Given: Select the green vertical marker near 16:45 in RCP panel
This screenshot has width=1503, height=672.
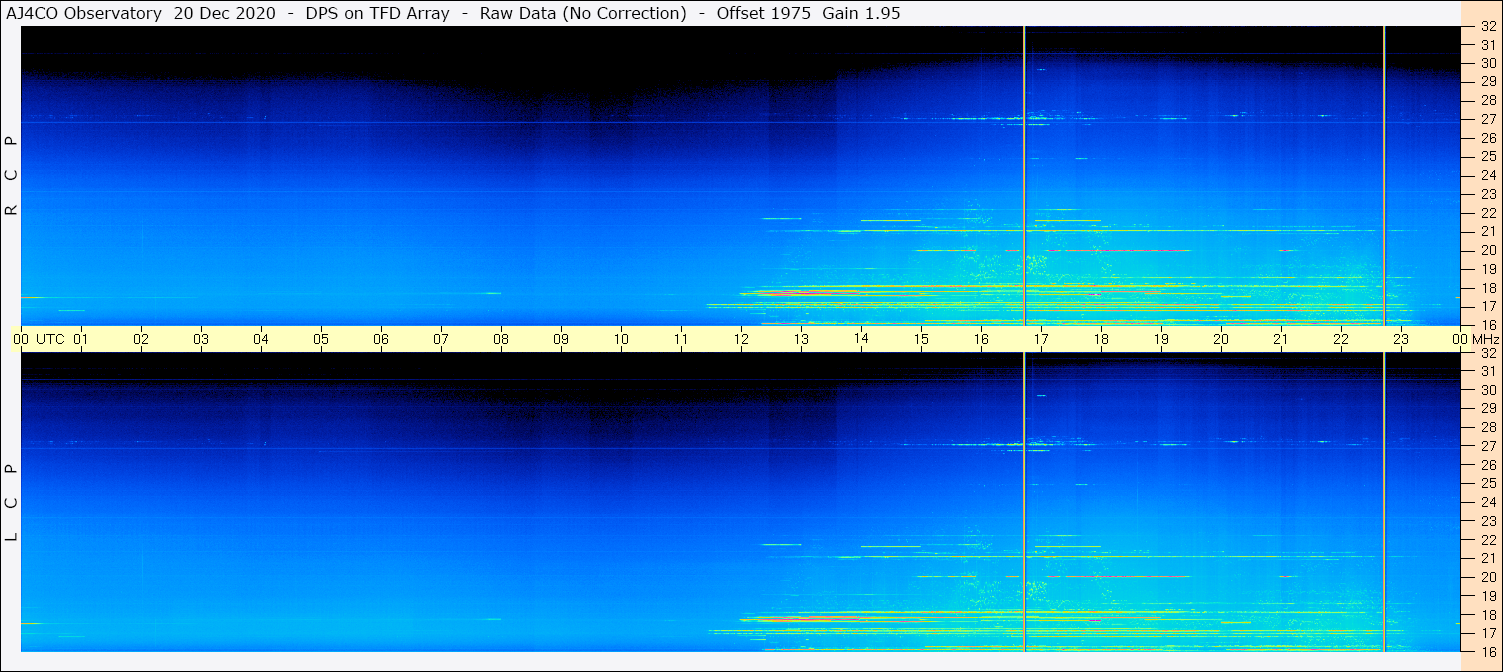Looking at the screenshot, I should click(x=1024, y=176).
